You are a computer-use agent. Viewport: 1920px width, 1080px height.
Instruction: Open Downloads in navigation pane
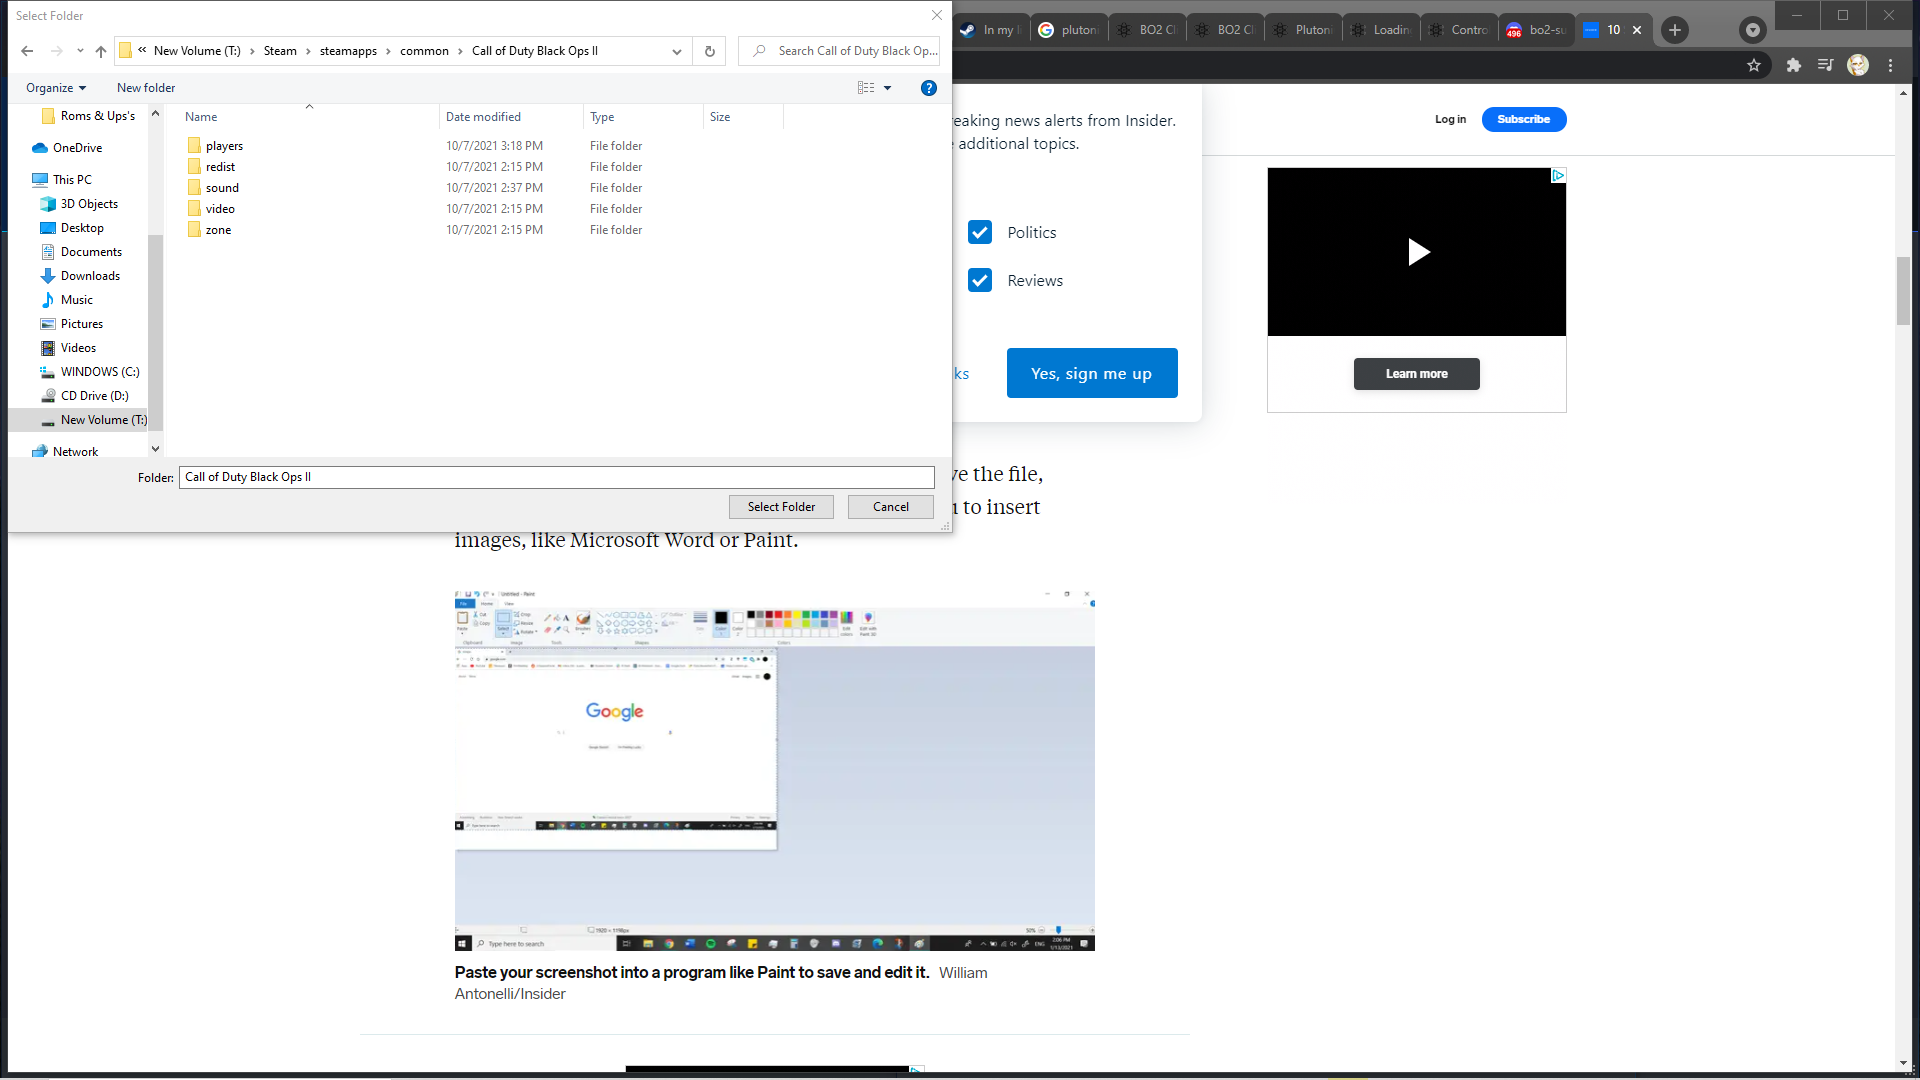90,276
